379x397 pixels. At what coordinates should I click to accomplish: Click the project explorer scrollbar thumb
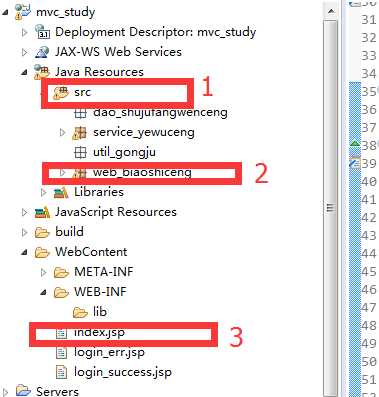pos(331,208)
